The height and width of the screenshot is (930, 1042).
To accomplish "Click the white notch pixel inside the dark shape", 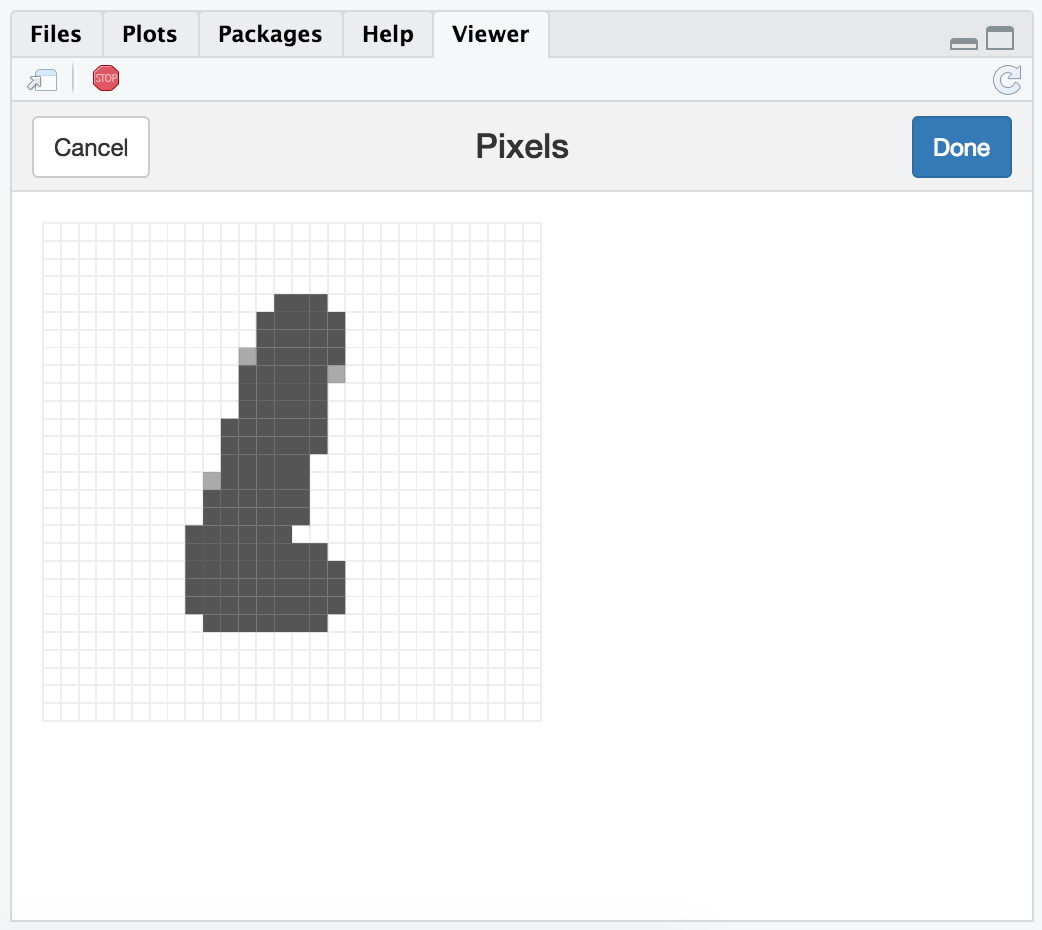I will coord(301,534).
